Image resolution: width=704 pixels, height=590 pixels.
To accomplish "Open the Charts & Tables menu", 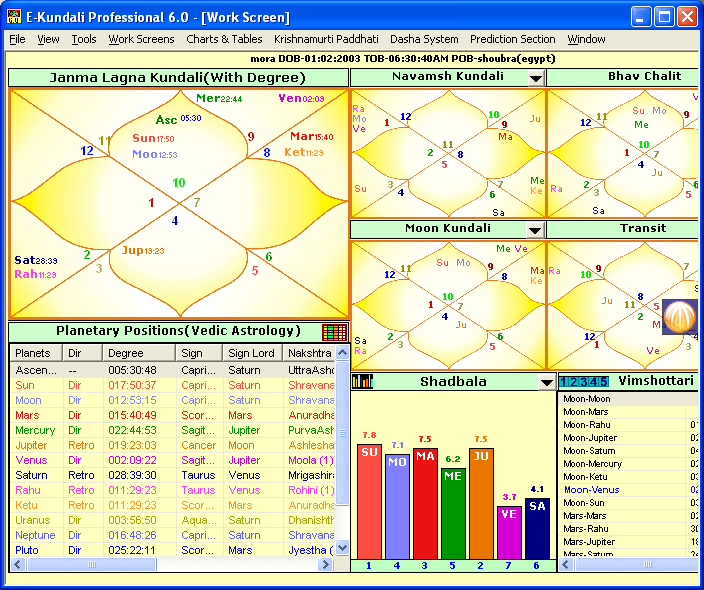I will click(x=224, y=40).
